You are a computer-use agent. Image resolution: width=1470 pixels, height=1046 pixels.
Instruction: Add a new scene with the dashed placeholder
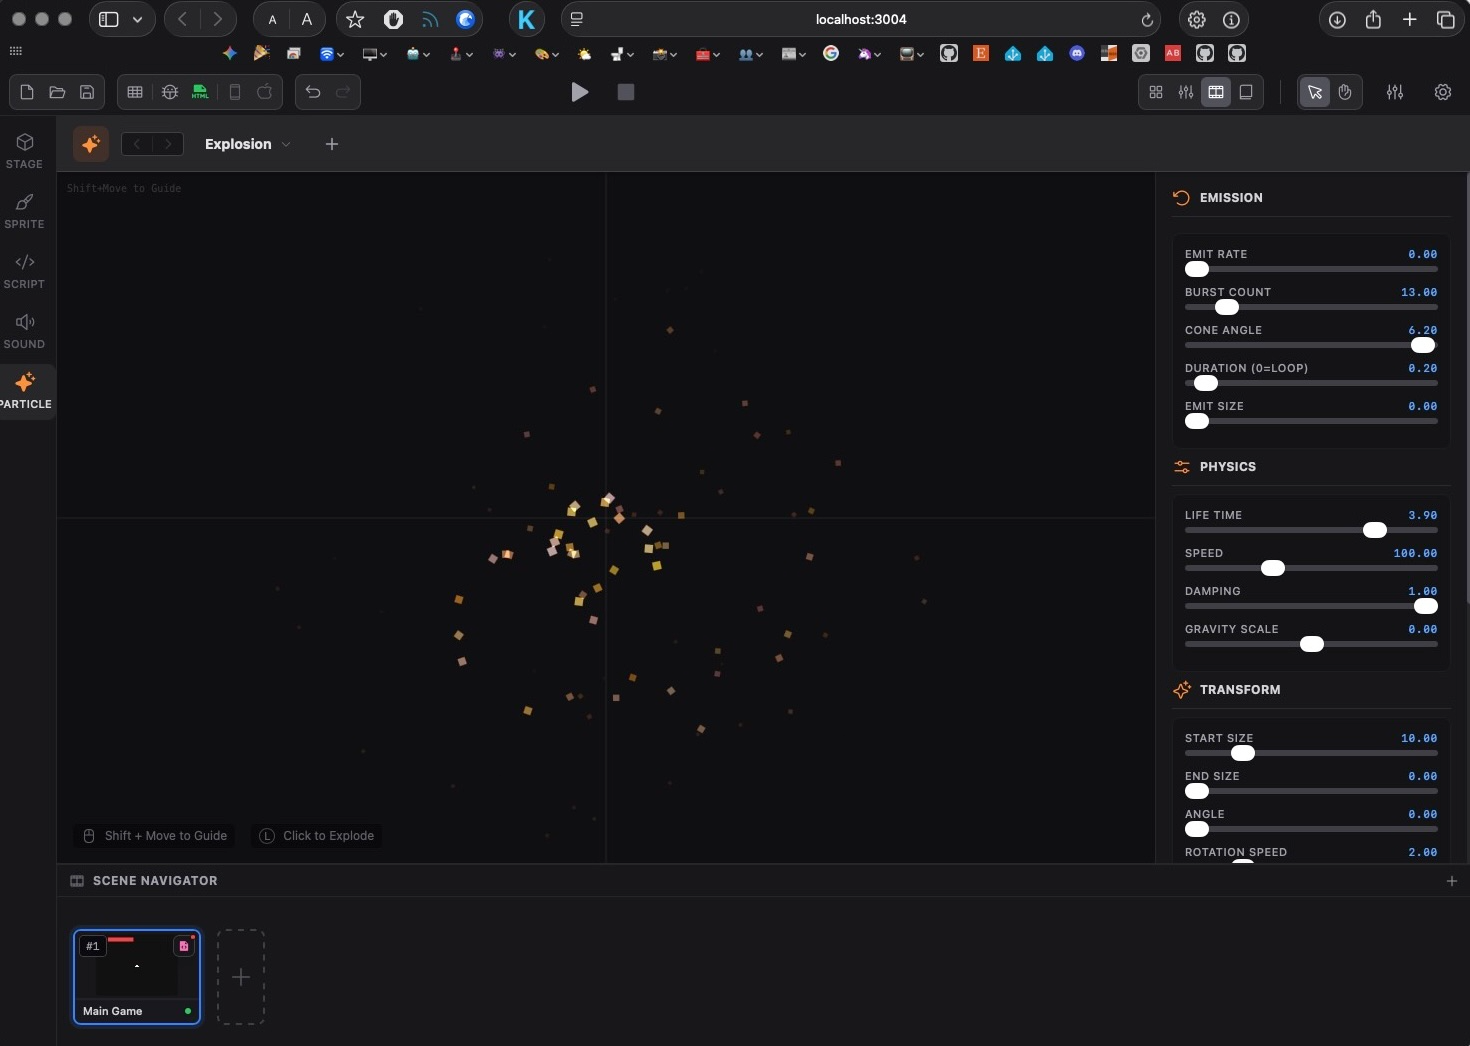[241, 977]
